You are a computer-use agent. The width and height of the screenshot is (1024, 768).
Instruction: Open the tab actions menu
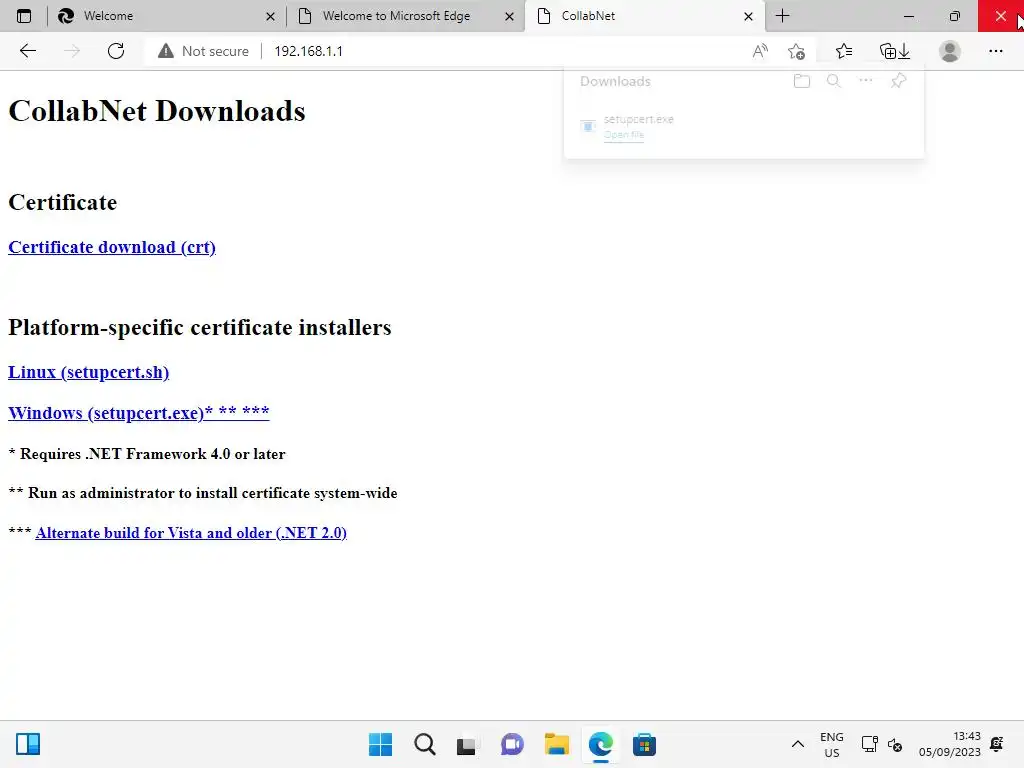coord(24,16)
